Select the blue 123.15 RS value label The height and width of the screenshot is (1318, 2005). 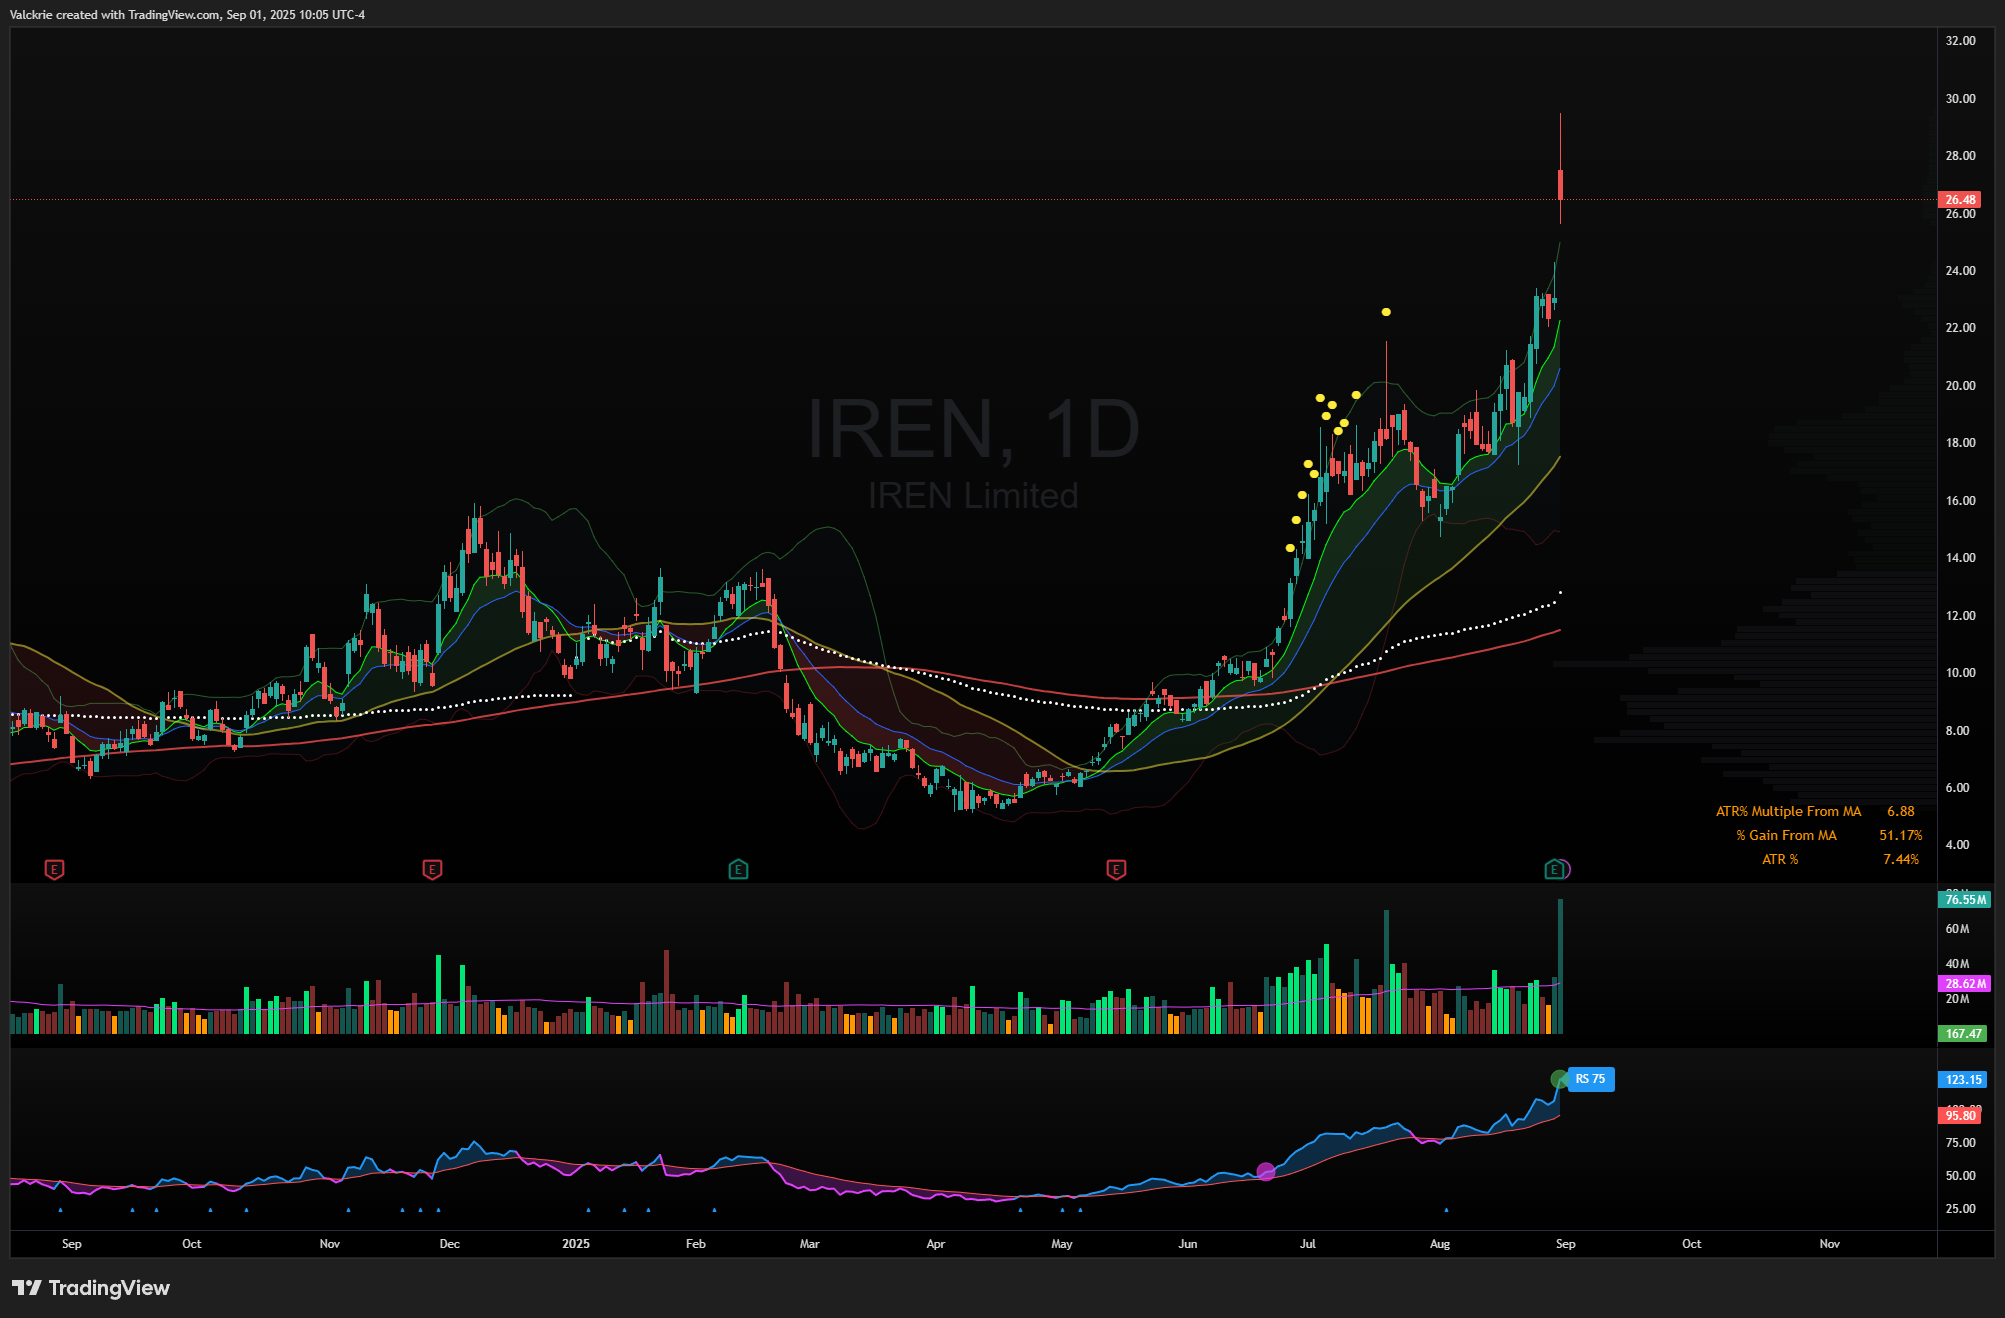1964,1079
